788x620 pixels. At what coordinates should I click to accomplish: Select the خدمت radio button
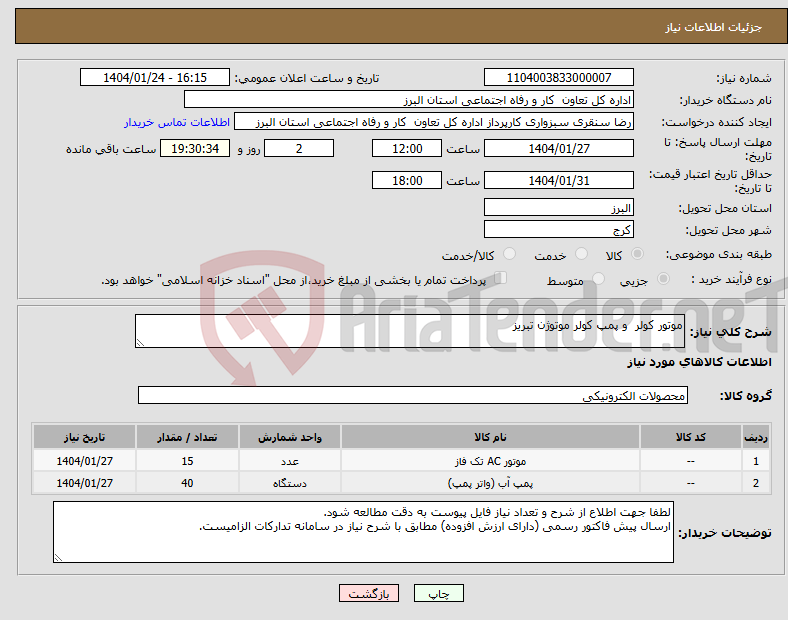(581, 254)
